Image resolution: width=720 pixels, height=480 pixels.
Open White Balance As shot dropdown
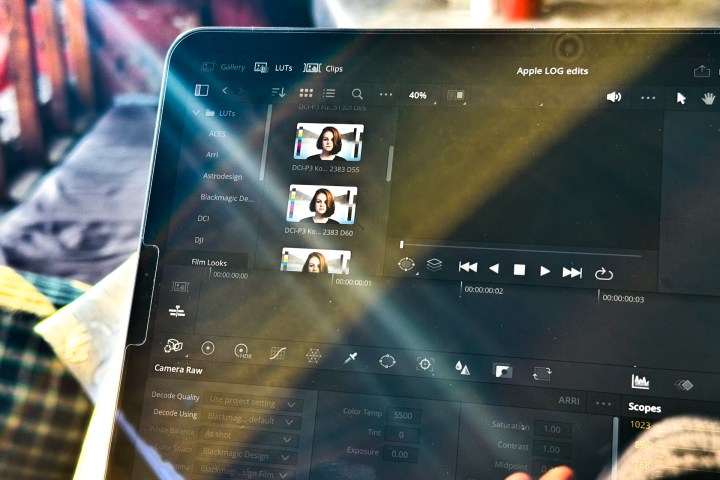pos(248,435)
